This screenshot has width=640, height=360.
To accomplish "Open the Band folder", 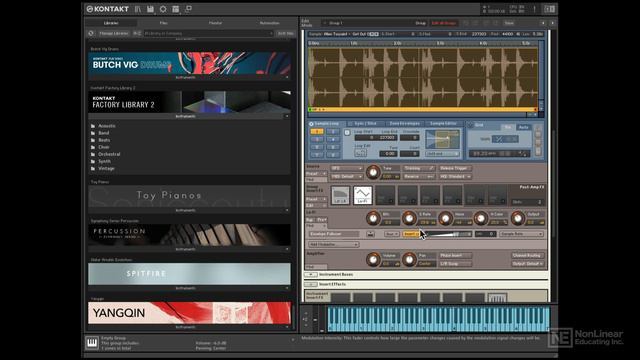I will [x=104, y=133].
